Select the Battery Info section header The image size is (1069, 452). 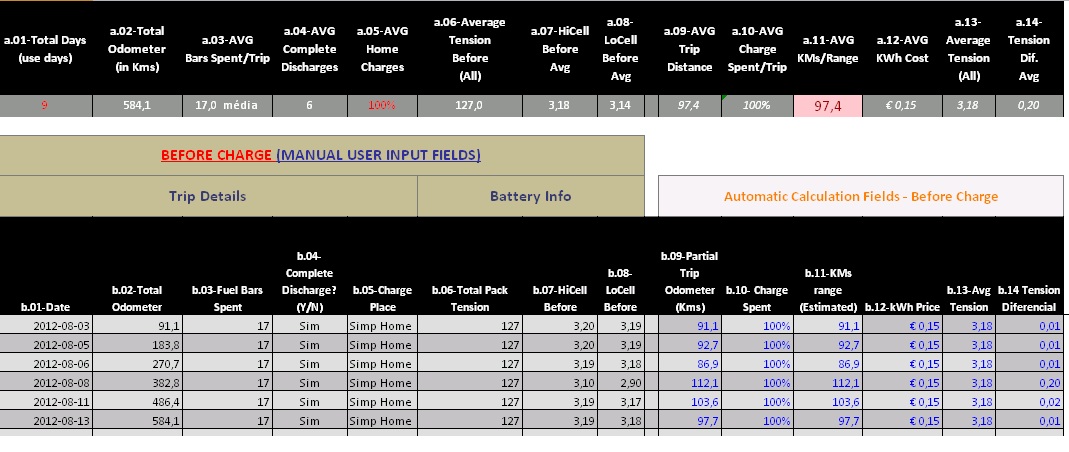click(530, 196)
